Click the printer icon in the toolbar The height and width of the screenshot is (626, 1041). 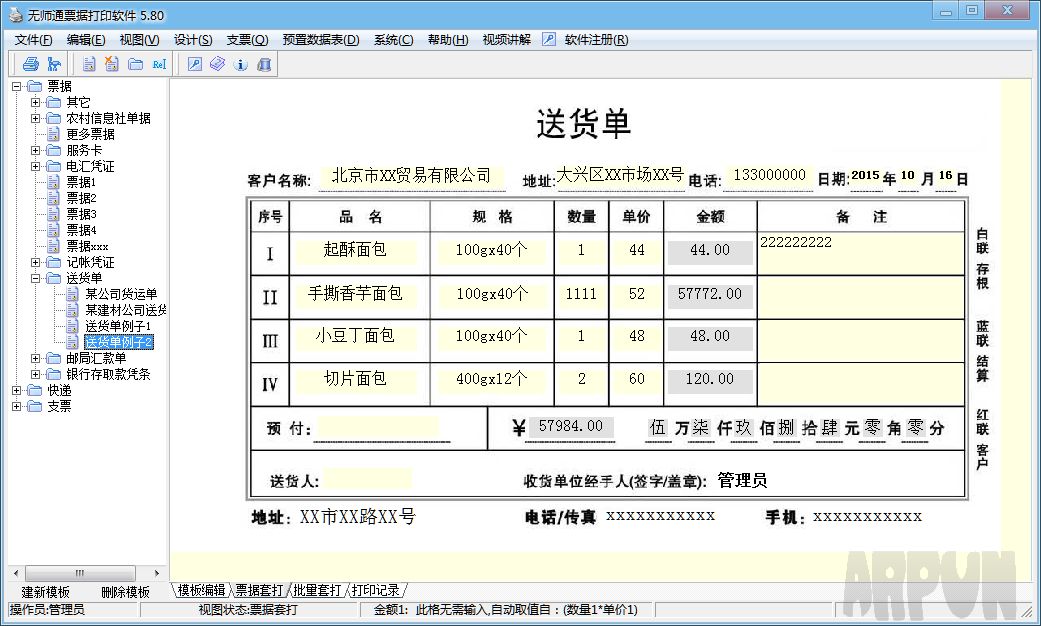tap(30, 65)
